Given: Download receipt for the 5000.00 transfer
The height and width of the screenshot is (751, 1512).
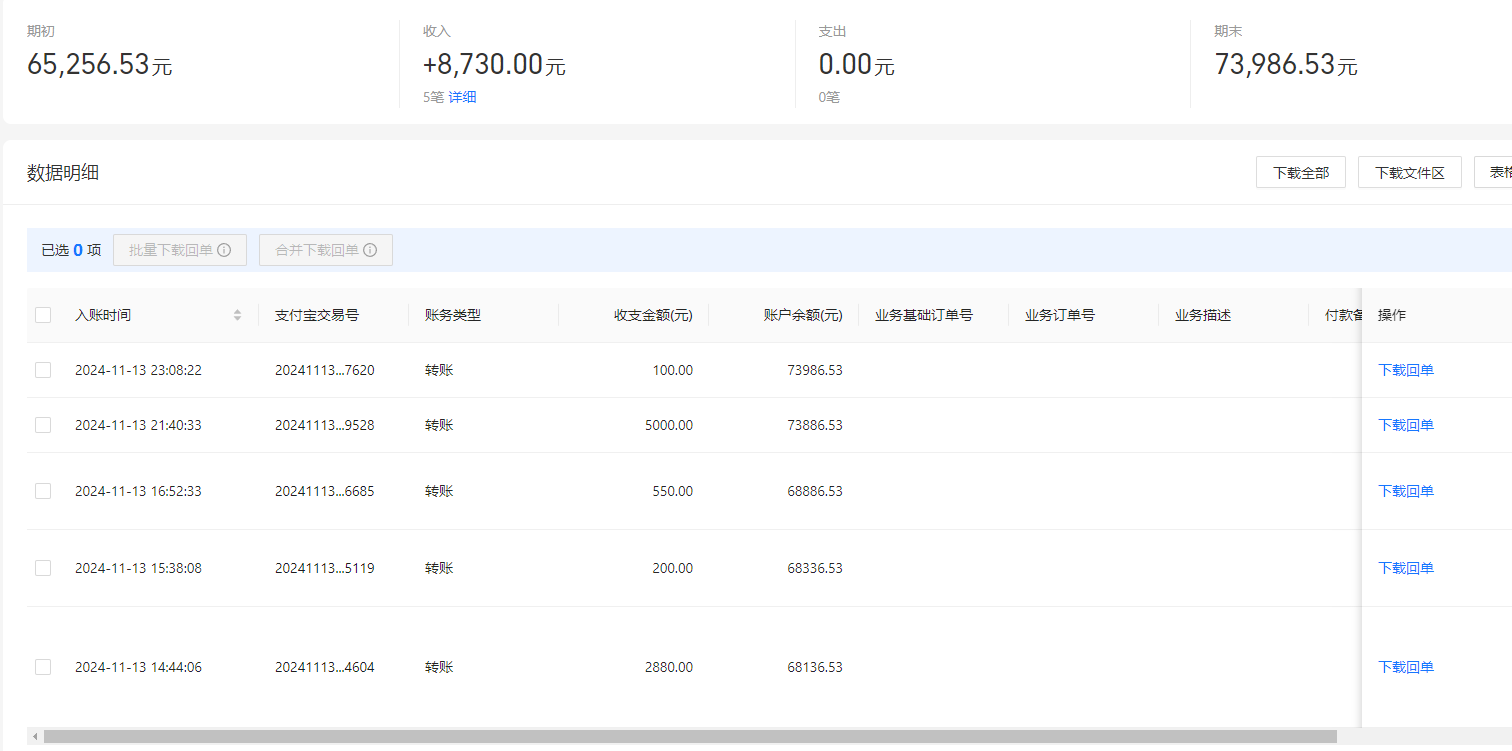Looking at the screenshot, I should click(x=1405, y=425).
